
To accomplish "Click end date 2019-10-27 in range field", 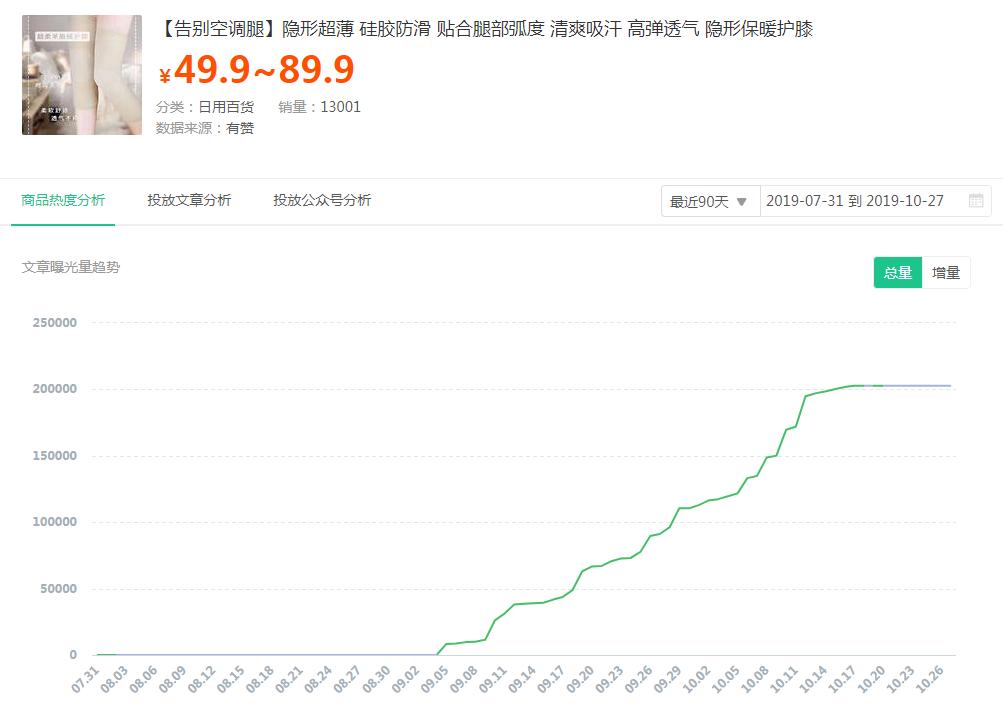I will click(904, 201).
